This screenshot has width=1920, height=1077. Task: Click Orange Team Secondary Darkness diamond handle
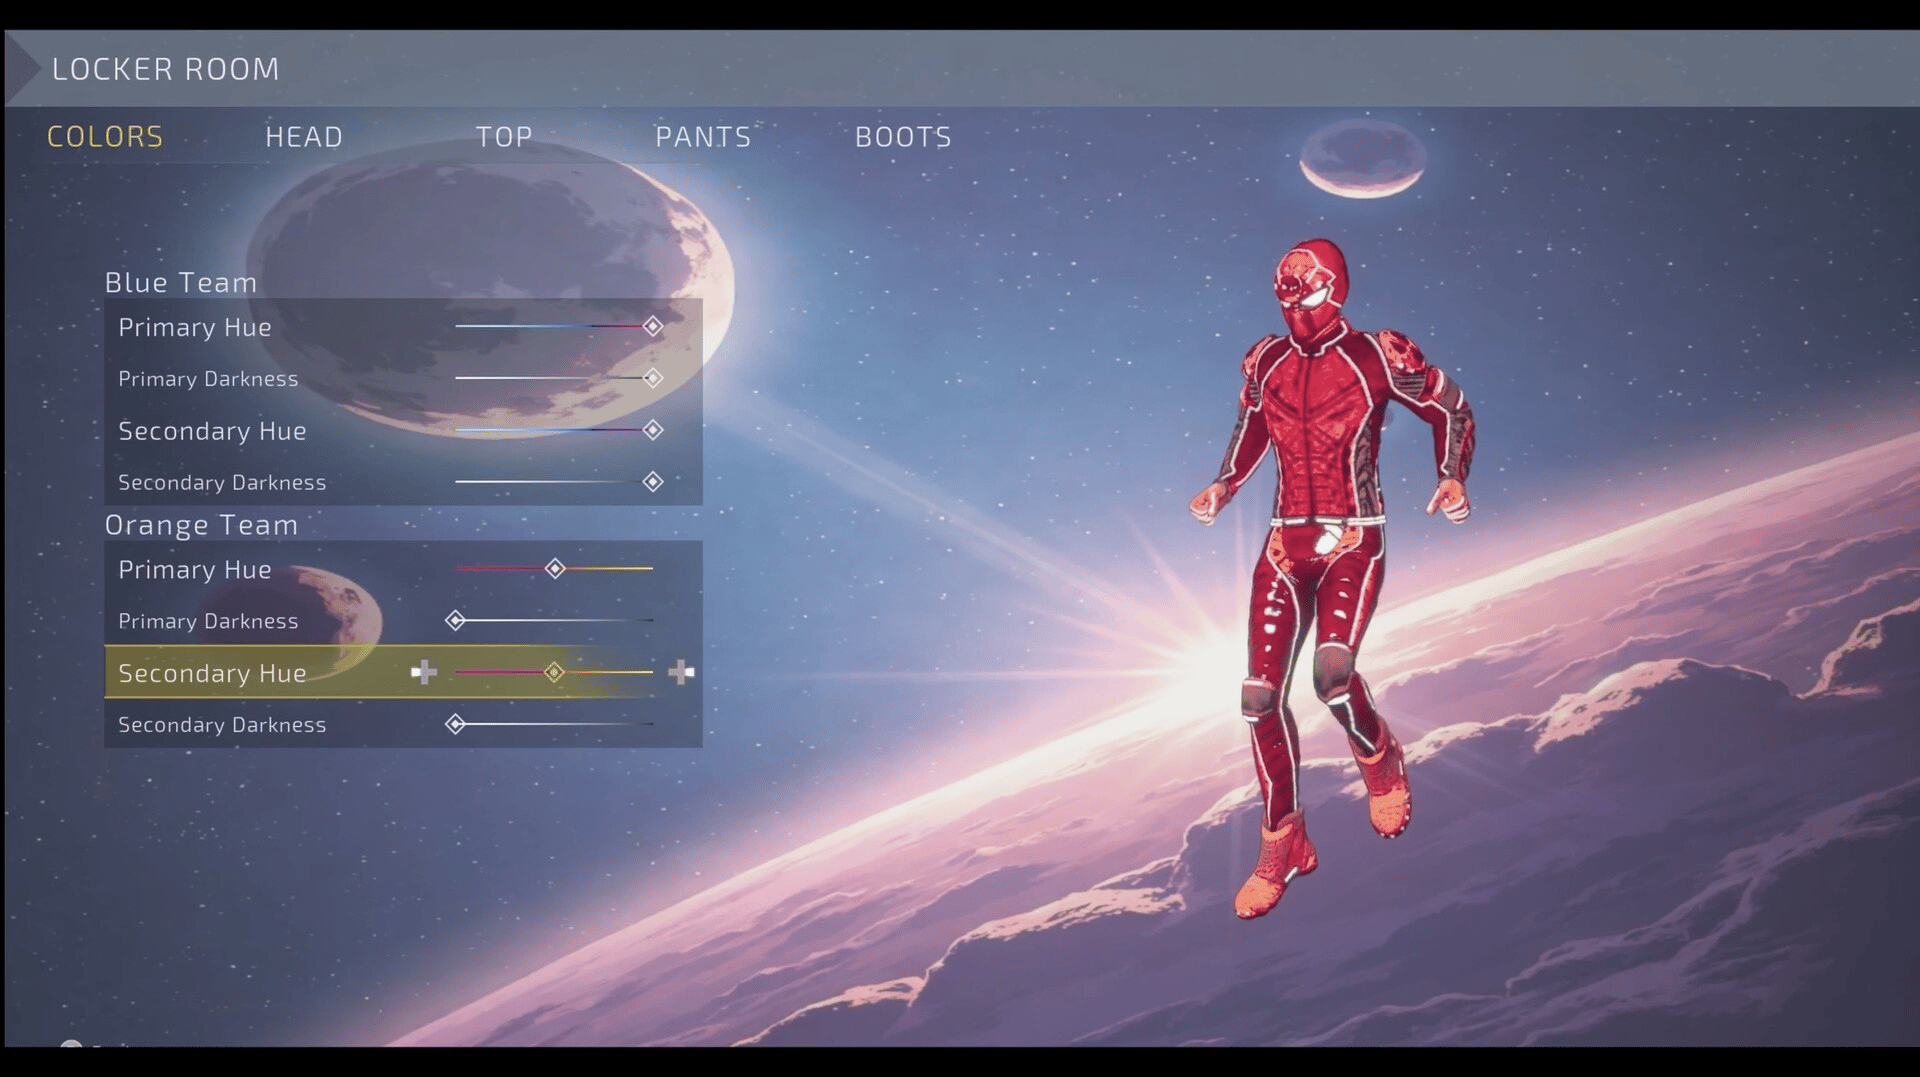click(455, 724)
